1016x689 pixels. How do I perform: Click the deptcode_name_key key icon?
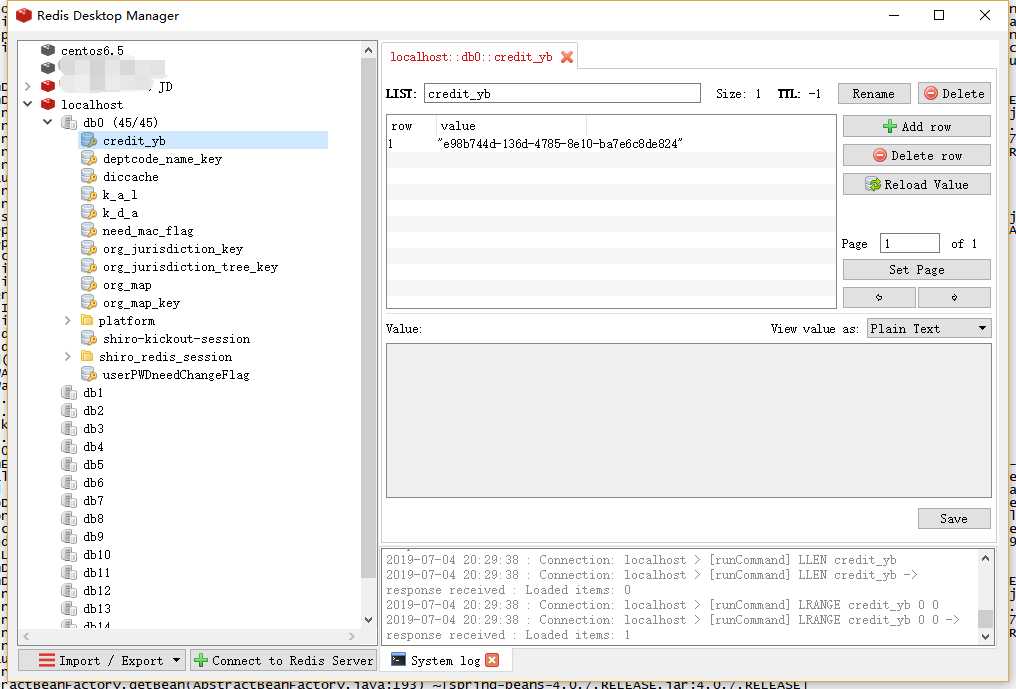point(89,159)
